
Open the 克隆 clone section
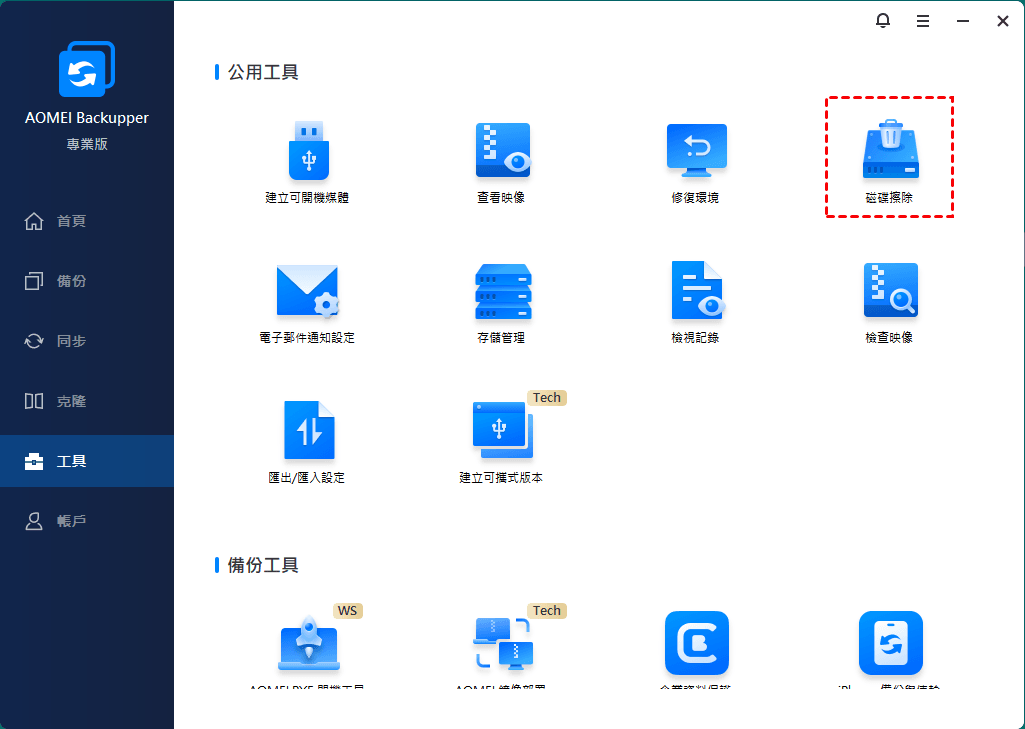[87, 401]
